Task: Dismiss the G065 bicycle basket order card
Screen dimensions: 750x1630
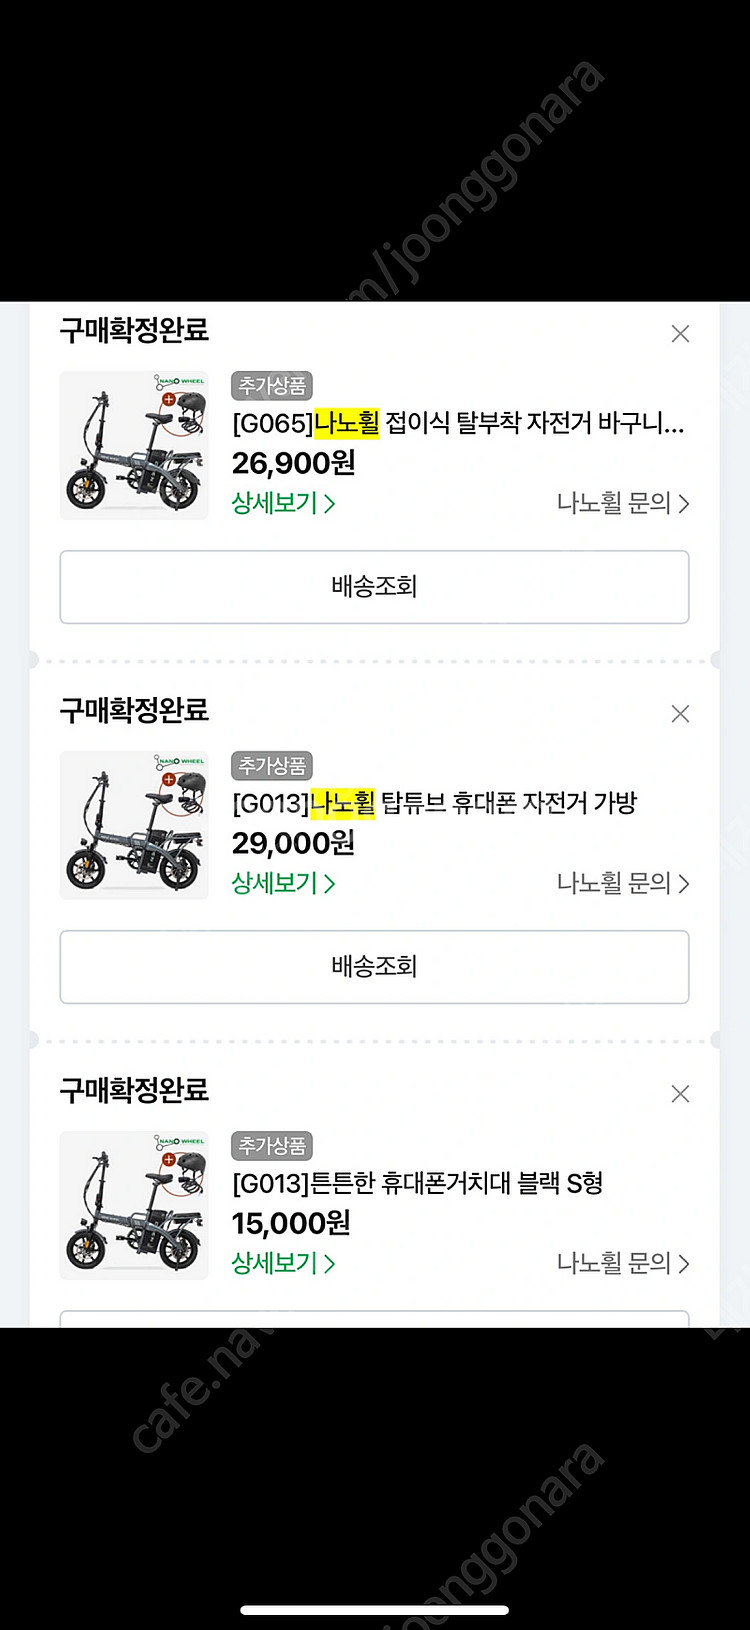Action: 680,334
